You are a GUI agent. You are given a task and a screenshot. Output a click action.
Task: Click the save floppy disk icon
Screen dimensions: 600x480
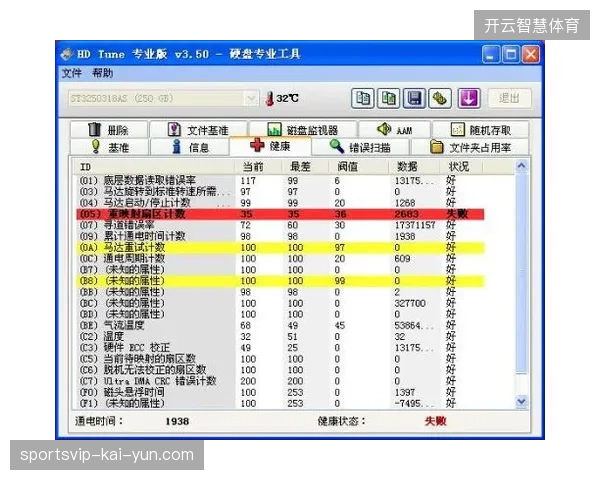click(x=414, y=98)
